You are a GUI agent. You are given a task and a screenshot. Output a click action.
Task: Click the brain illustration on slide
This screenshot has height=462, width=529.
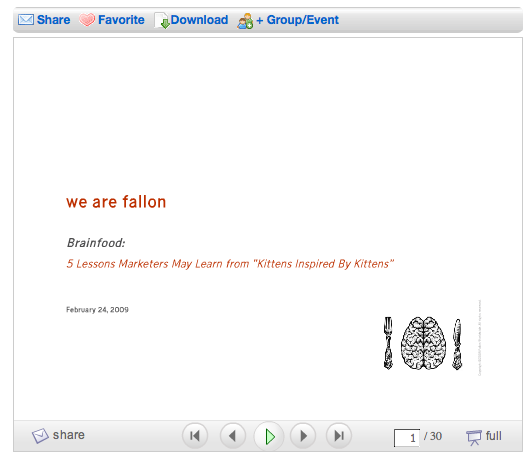click(423, 343)
